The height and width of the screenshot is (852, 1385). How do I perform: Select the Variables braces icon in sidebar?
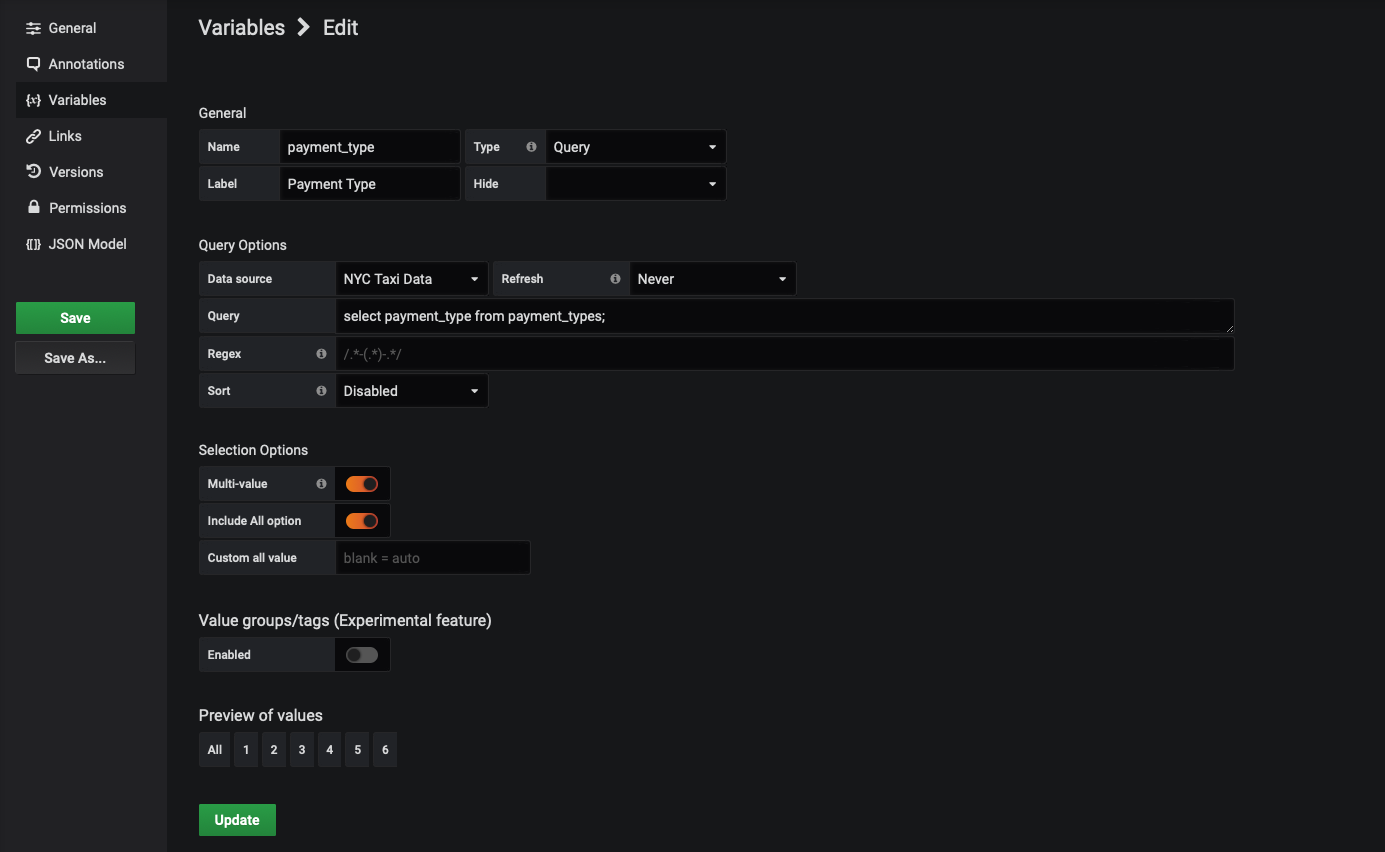coord(32,99)
